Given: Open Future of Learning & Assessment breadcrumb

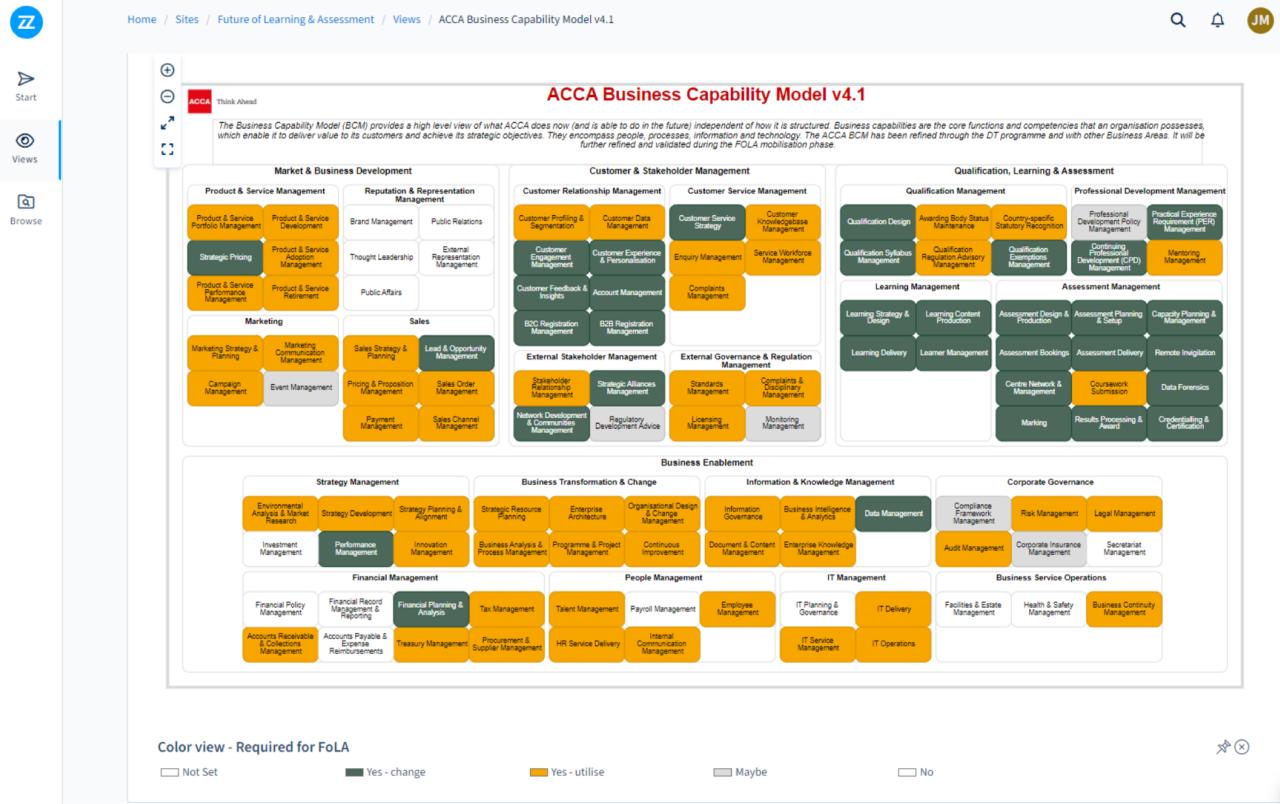Looking at the screenshot, I should click(x=296, y=19).
